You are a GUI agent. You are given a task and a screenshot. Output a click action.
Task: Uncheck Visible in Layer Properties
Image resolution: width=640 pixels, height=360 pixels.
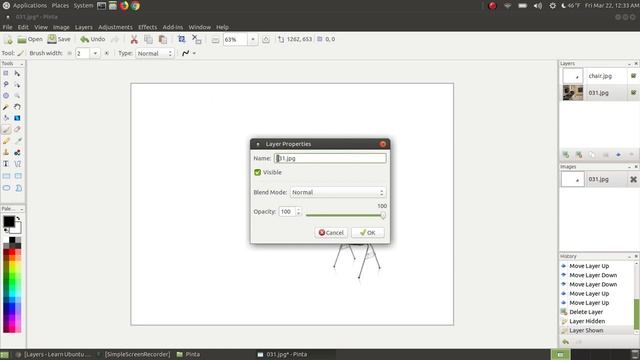258,172
